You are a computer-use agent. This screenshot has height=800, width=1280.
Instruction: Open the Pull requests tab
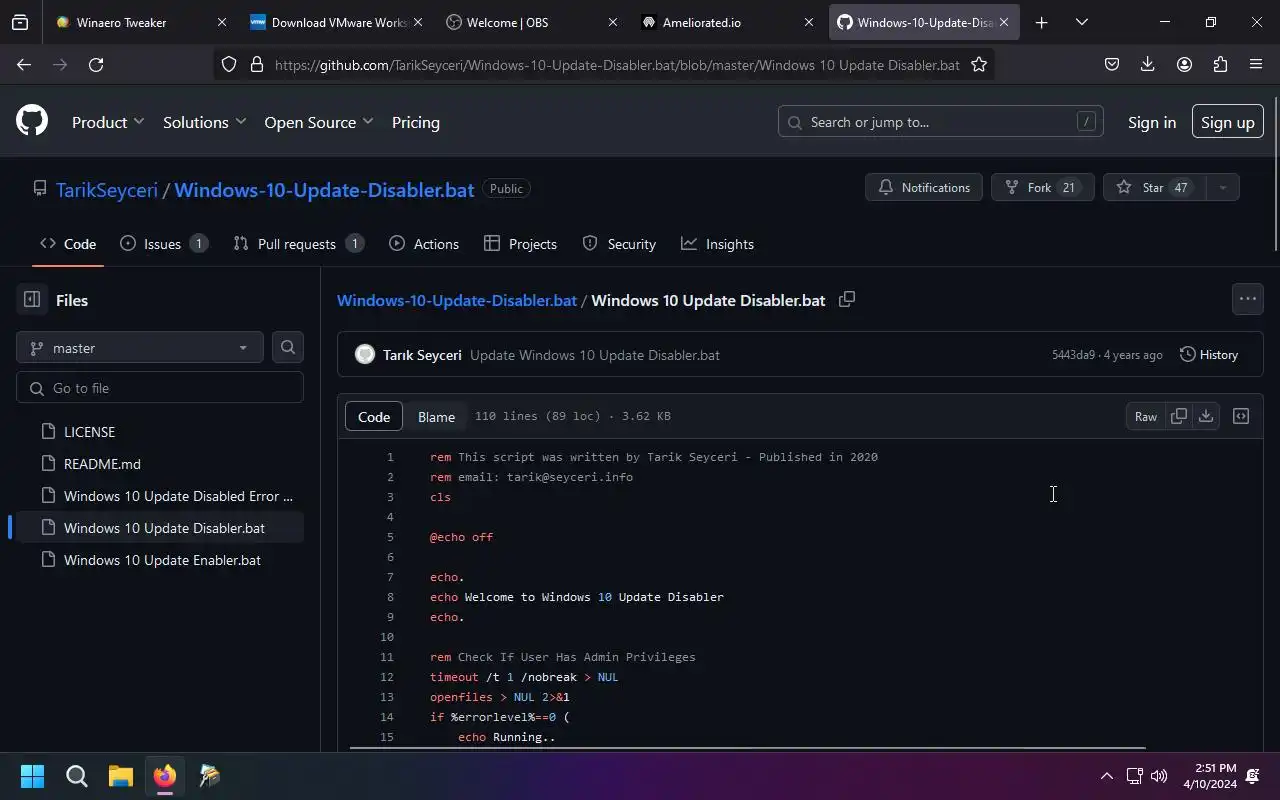(298, 244)
